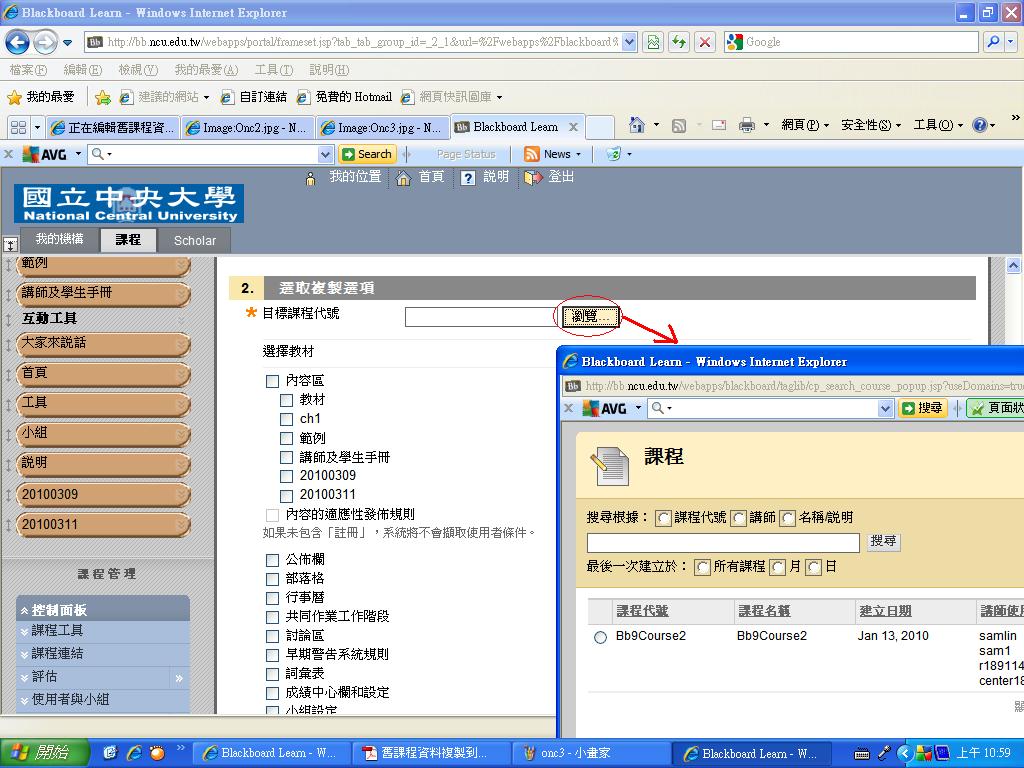Check the 公佈欄 checkbox

pyautogui.click(x=272, y=560)
